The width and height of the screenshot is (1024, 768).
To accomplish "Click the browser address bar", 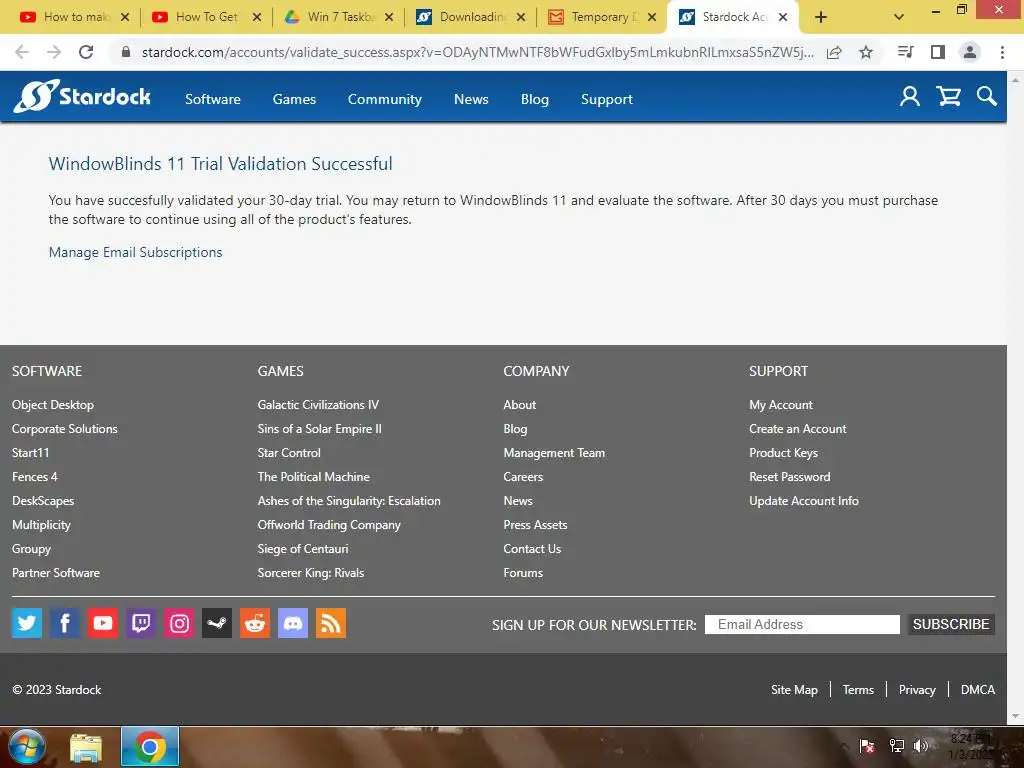I will point(477,52).
